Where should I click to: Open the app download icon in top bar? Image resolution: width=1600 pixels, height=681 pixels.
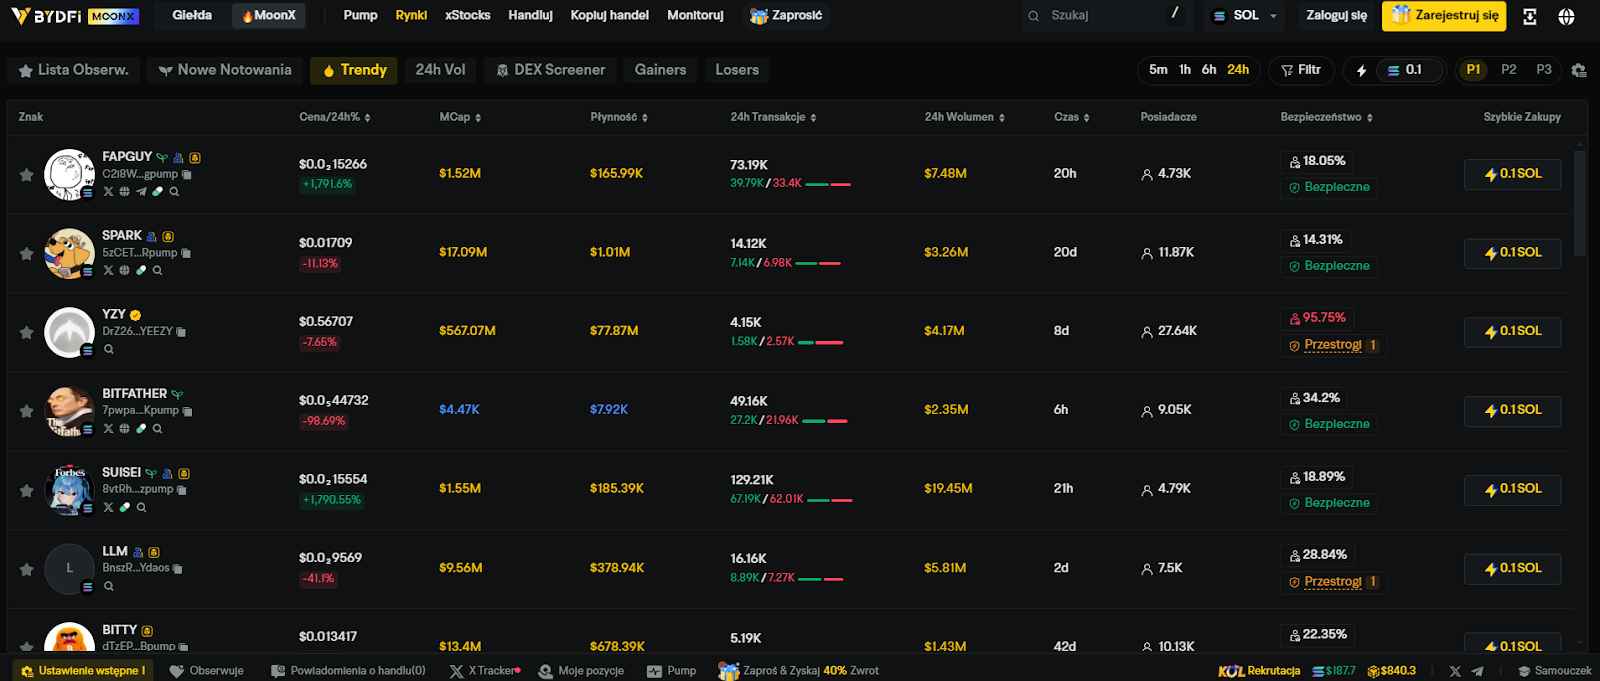click(x=1530, y=16)
